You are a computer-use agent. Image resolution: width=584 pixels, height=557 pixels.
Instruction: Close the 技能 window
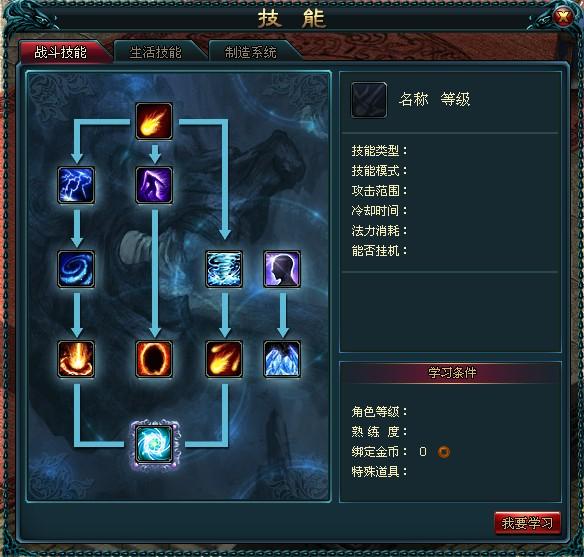tap(563, 16)
